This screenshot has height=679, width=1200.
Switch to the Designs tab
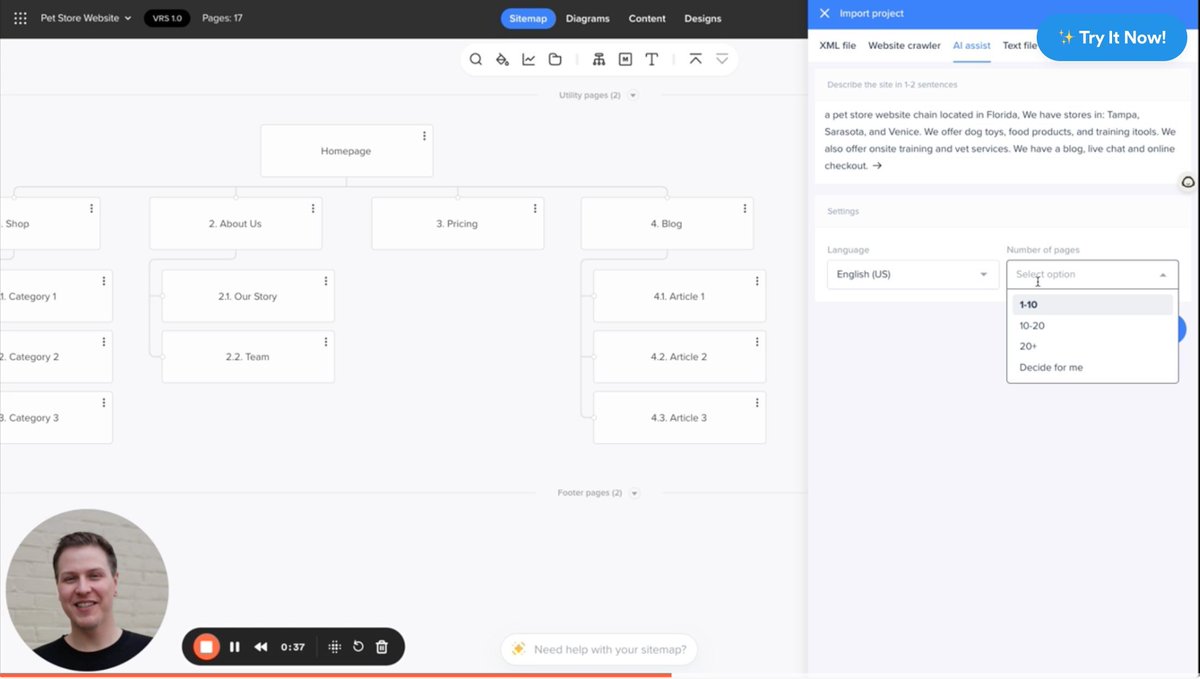click(703, 18)
